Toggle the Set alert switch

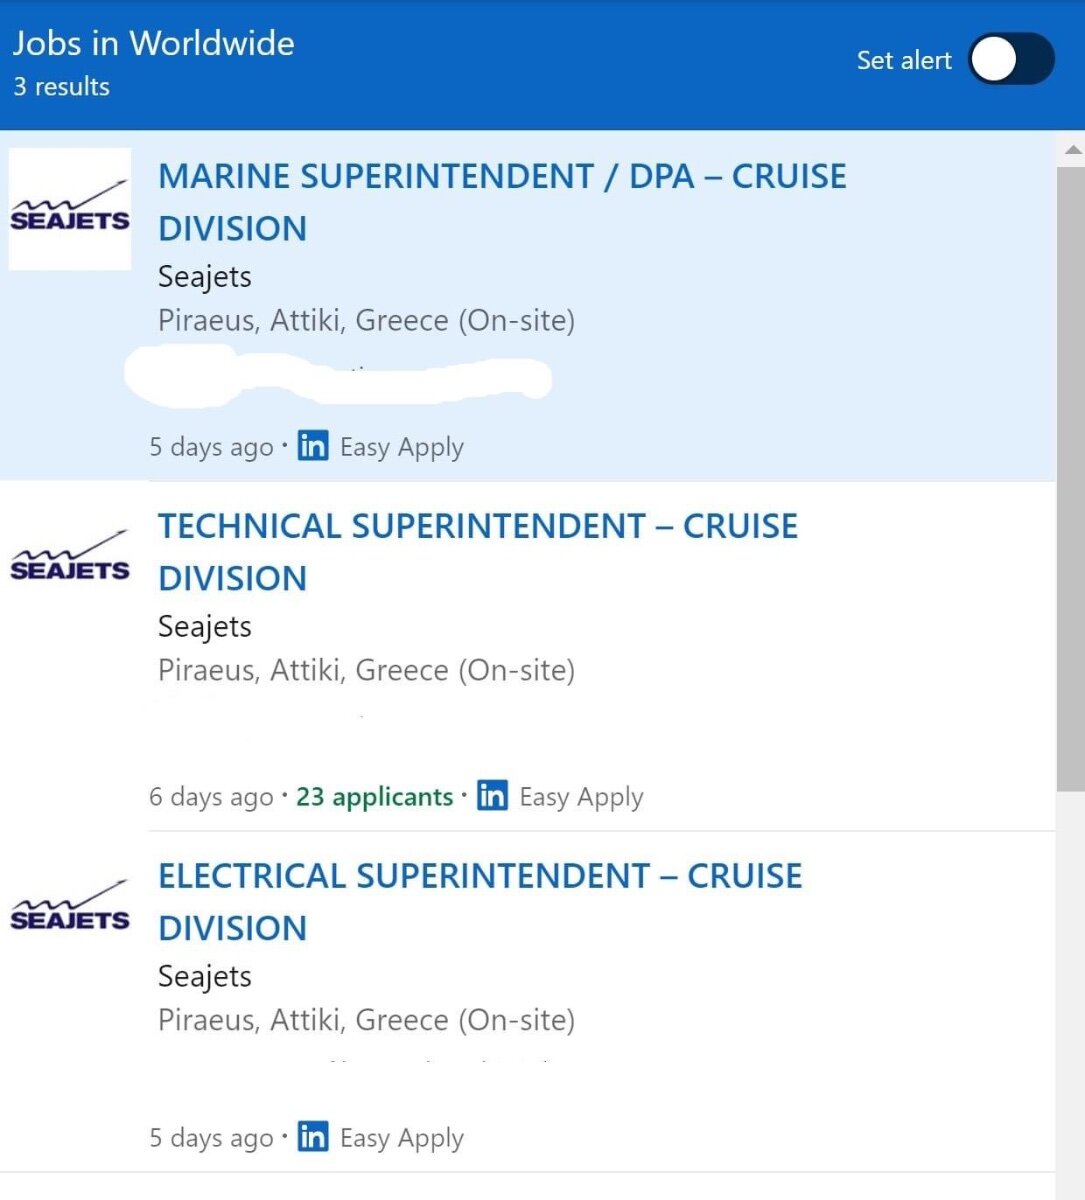(1011, 60)
